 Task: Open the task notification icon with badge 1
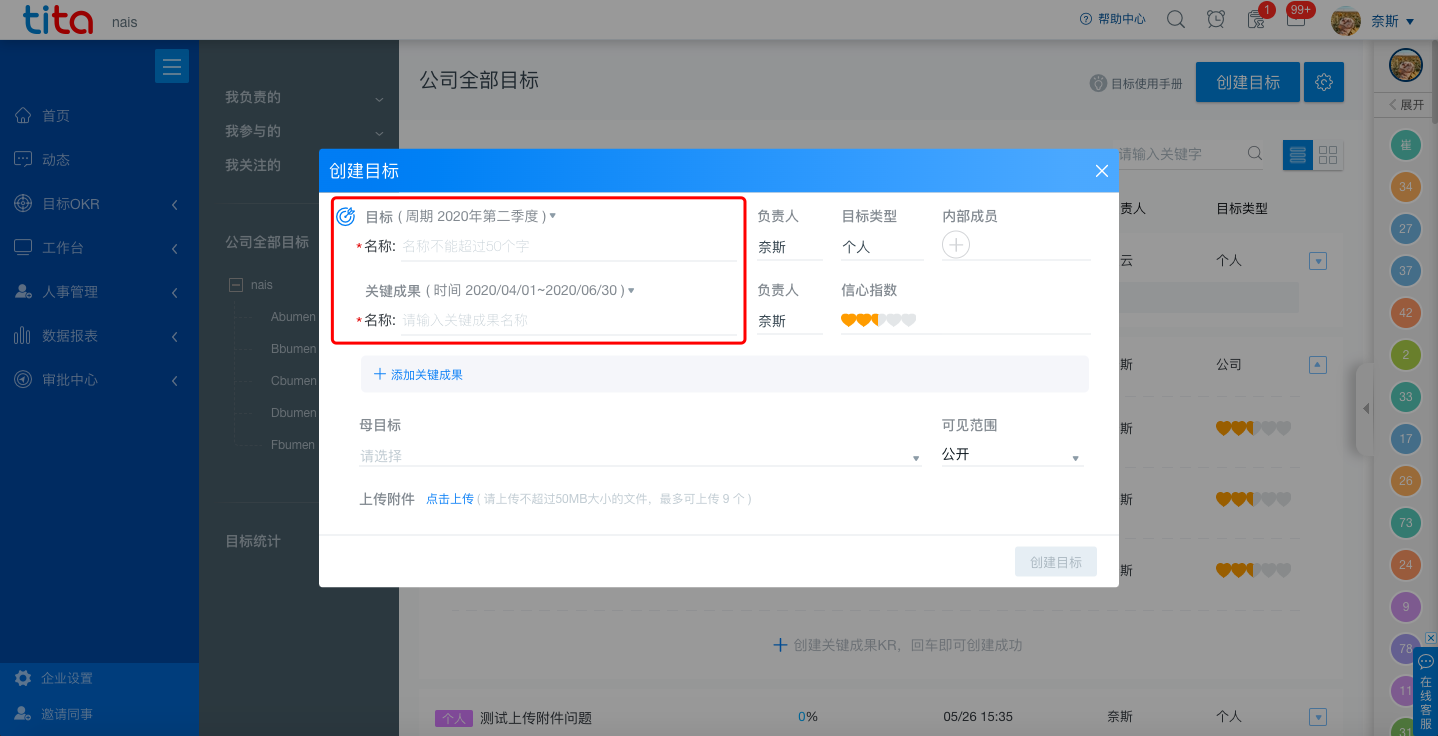pos(1258,17)
